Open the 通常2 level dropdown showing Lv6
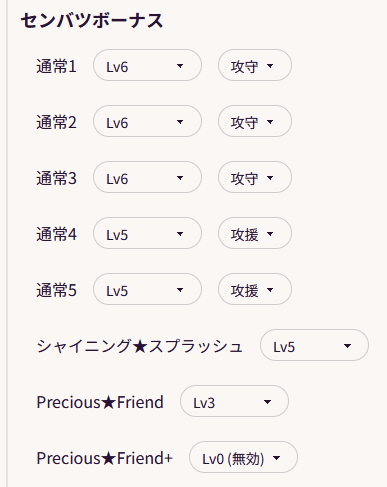 coord(147,121)
